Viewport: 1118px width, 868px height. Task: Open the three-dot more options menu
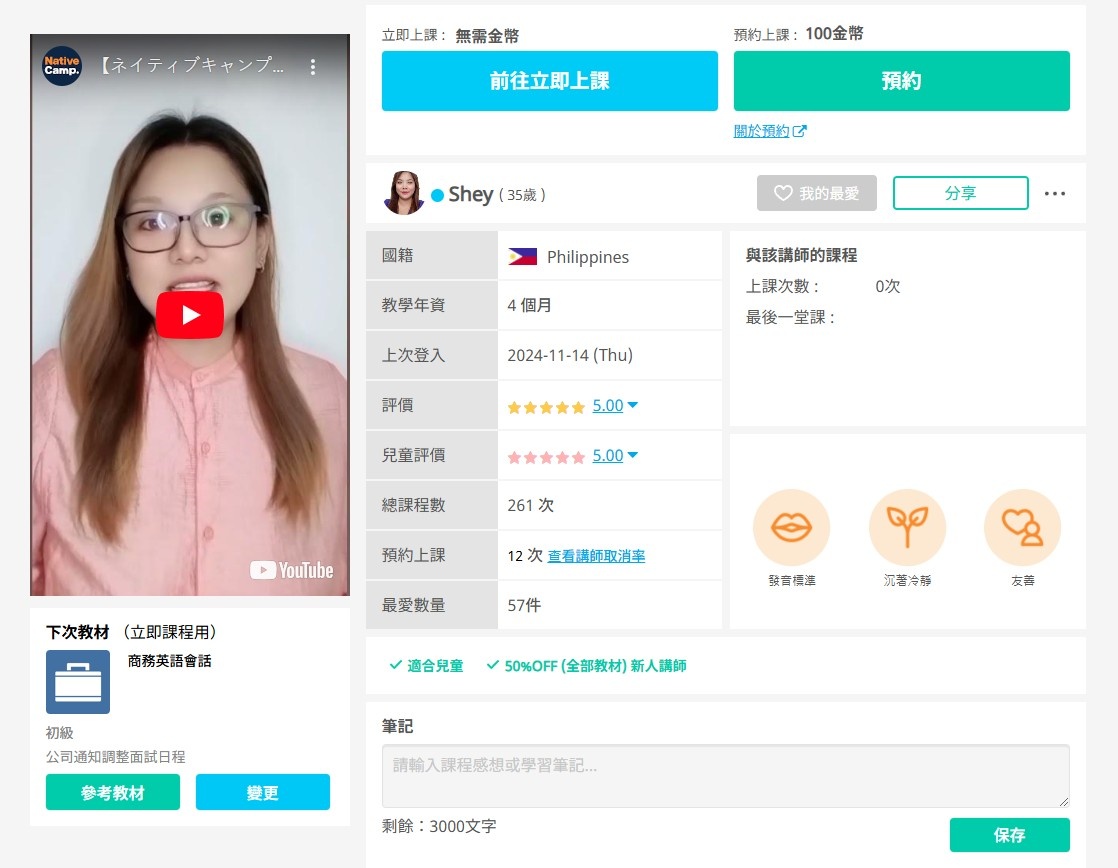[1055, 193]
